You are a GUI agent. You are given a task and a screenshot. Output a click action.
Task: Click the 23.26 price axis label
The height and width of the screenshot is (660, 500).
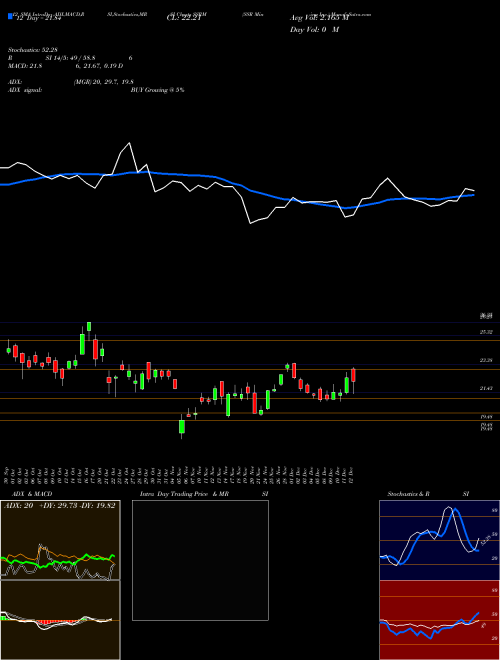[487, 360]
